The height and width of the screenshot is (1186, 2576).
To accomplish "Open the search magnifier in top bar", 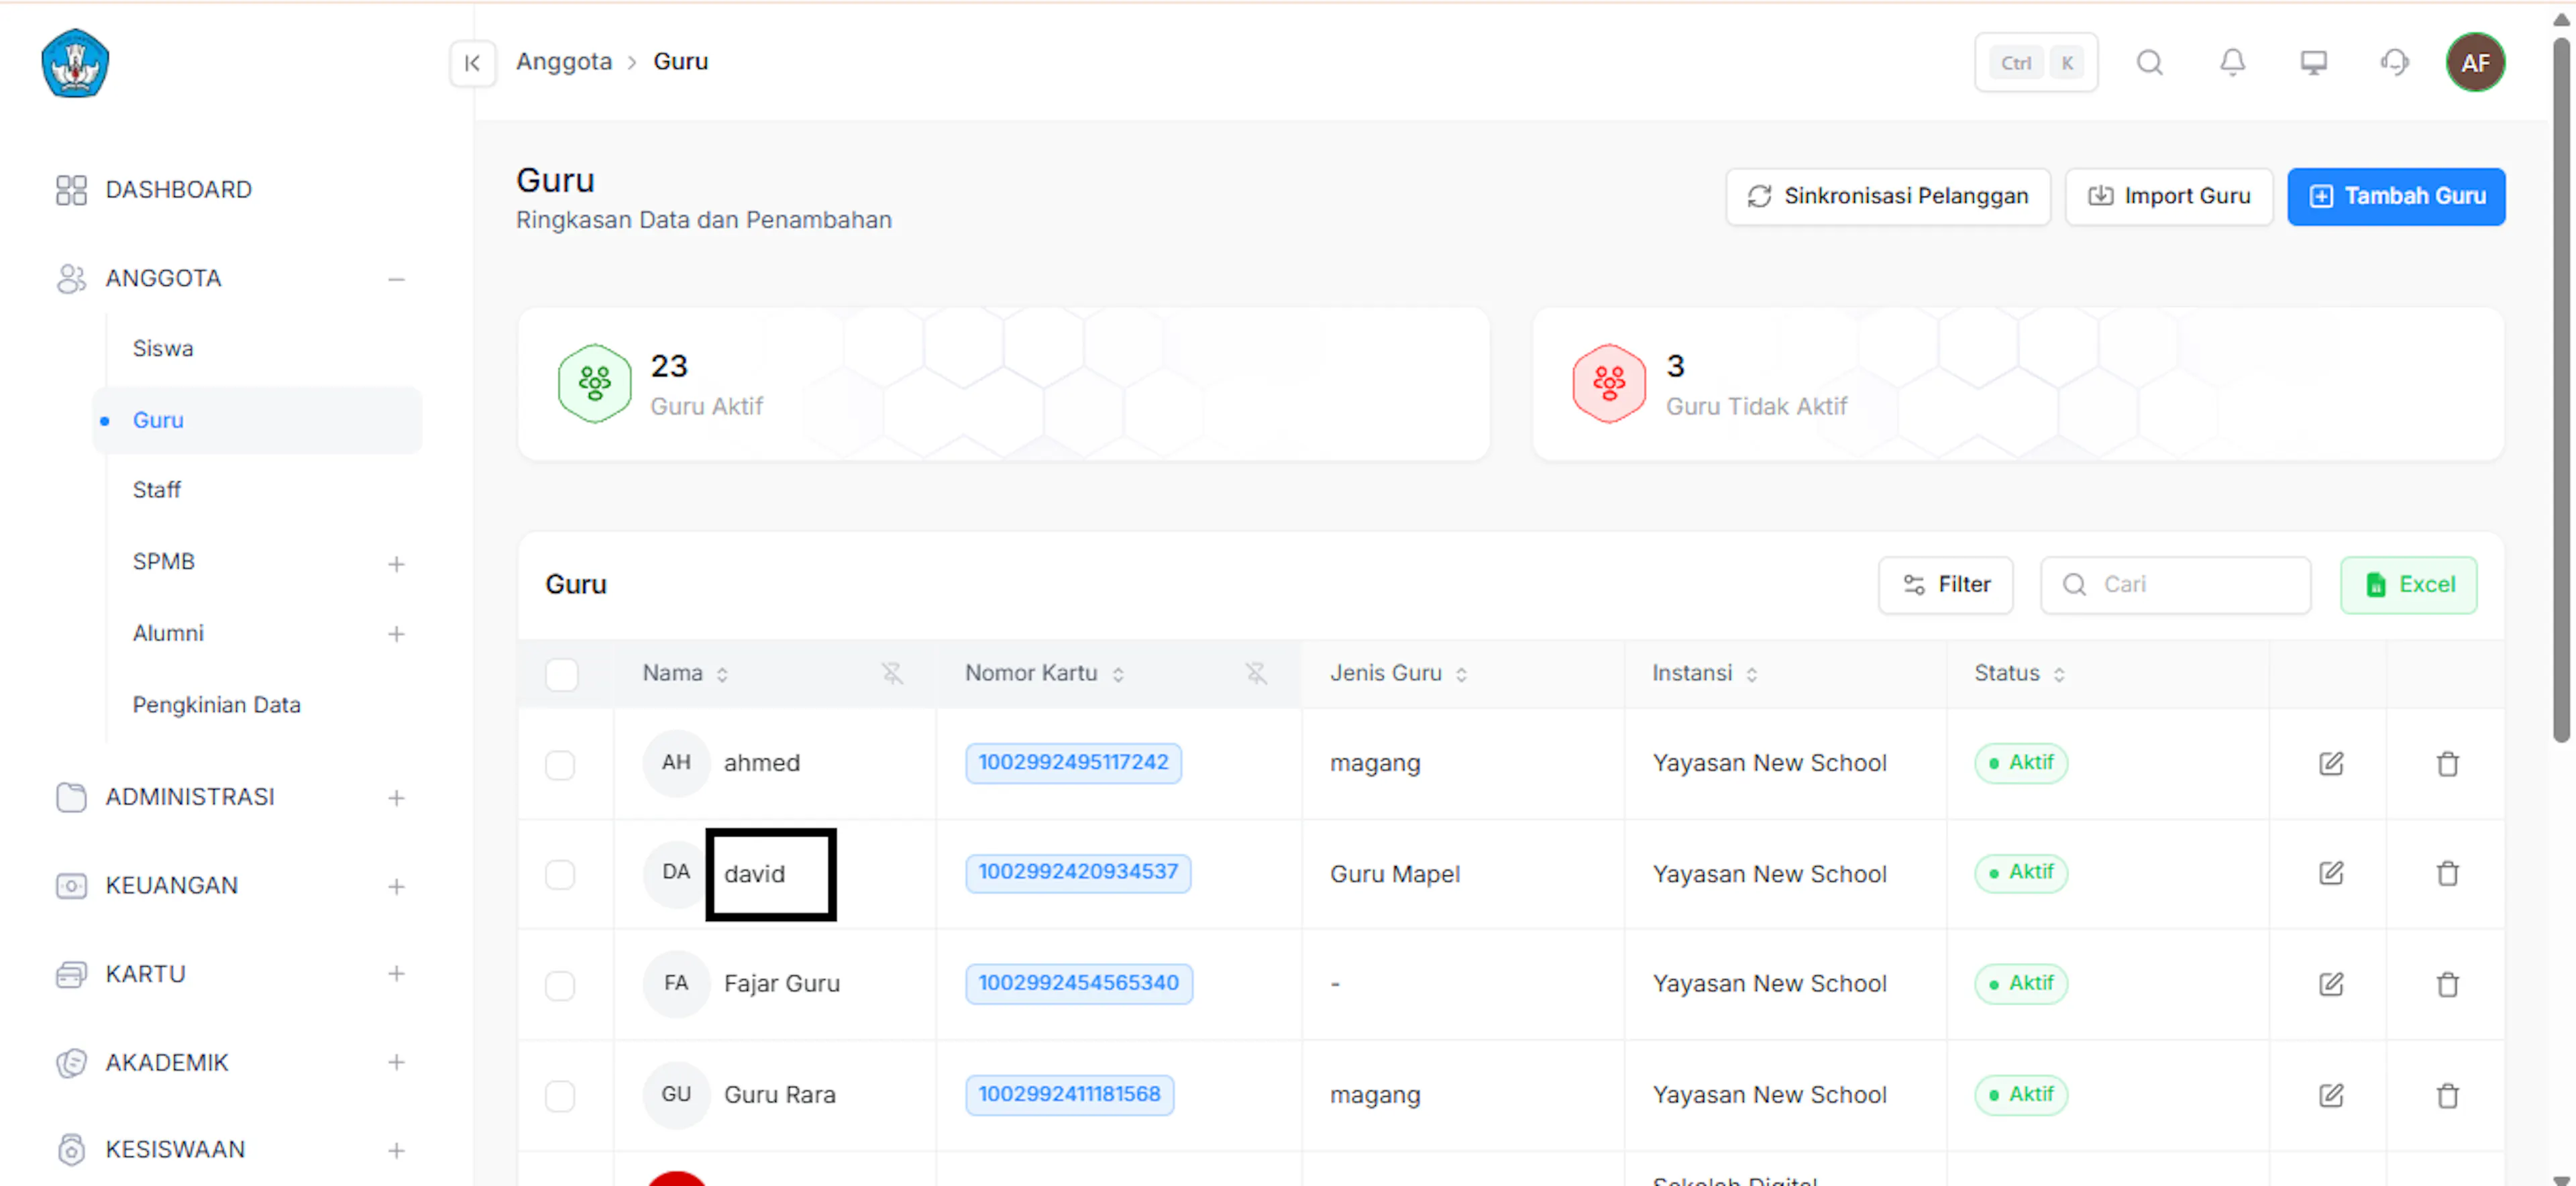I will [2150, 63].
